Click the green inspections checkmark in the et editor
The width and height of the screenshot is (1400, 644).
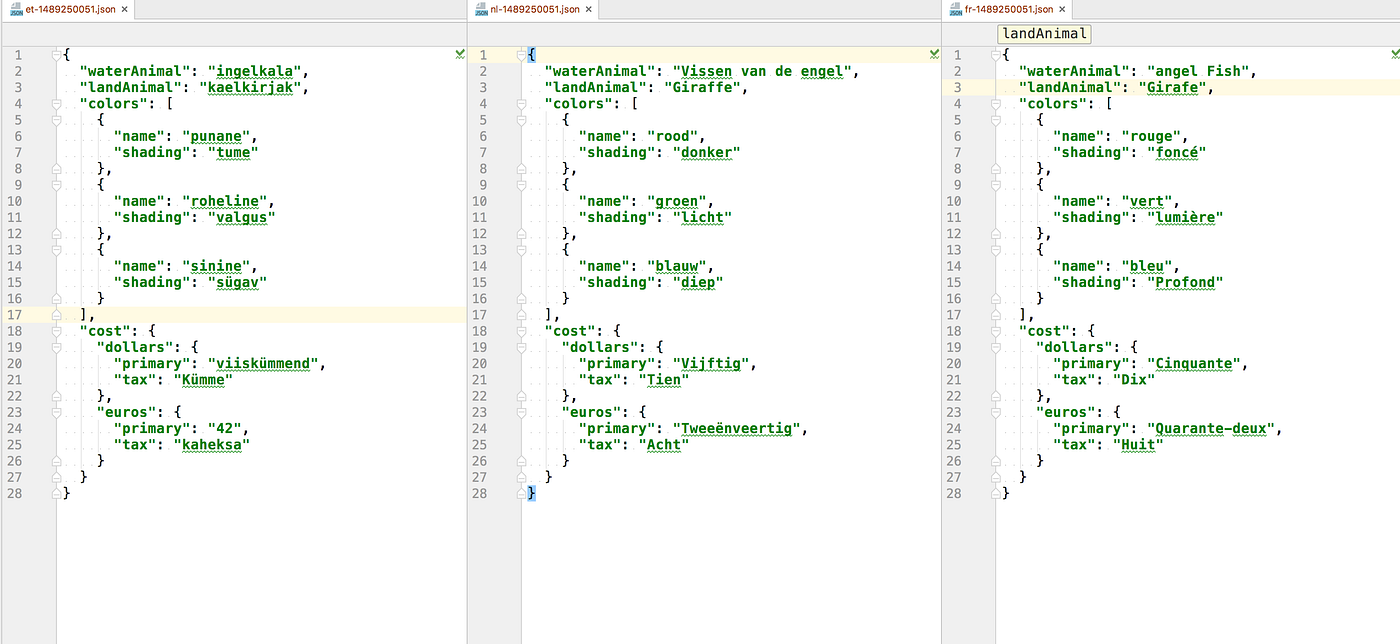pyautogui.click(x=459, y=54)
